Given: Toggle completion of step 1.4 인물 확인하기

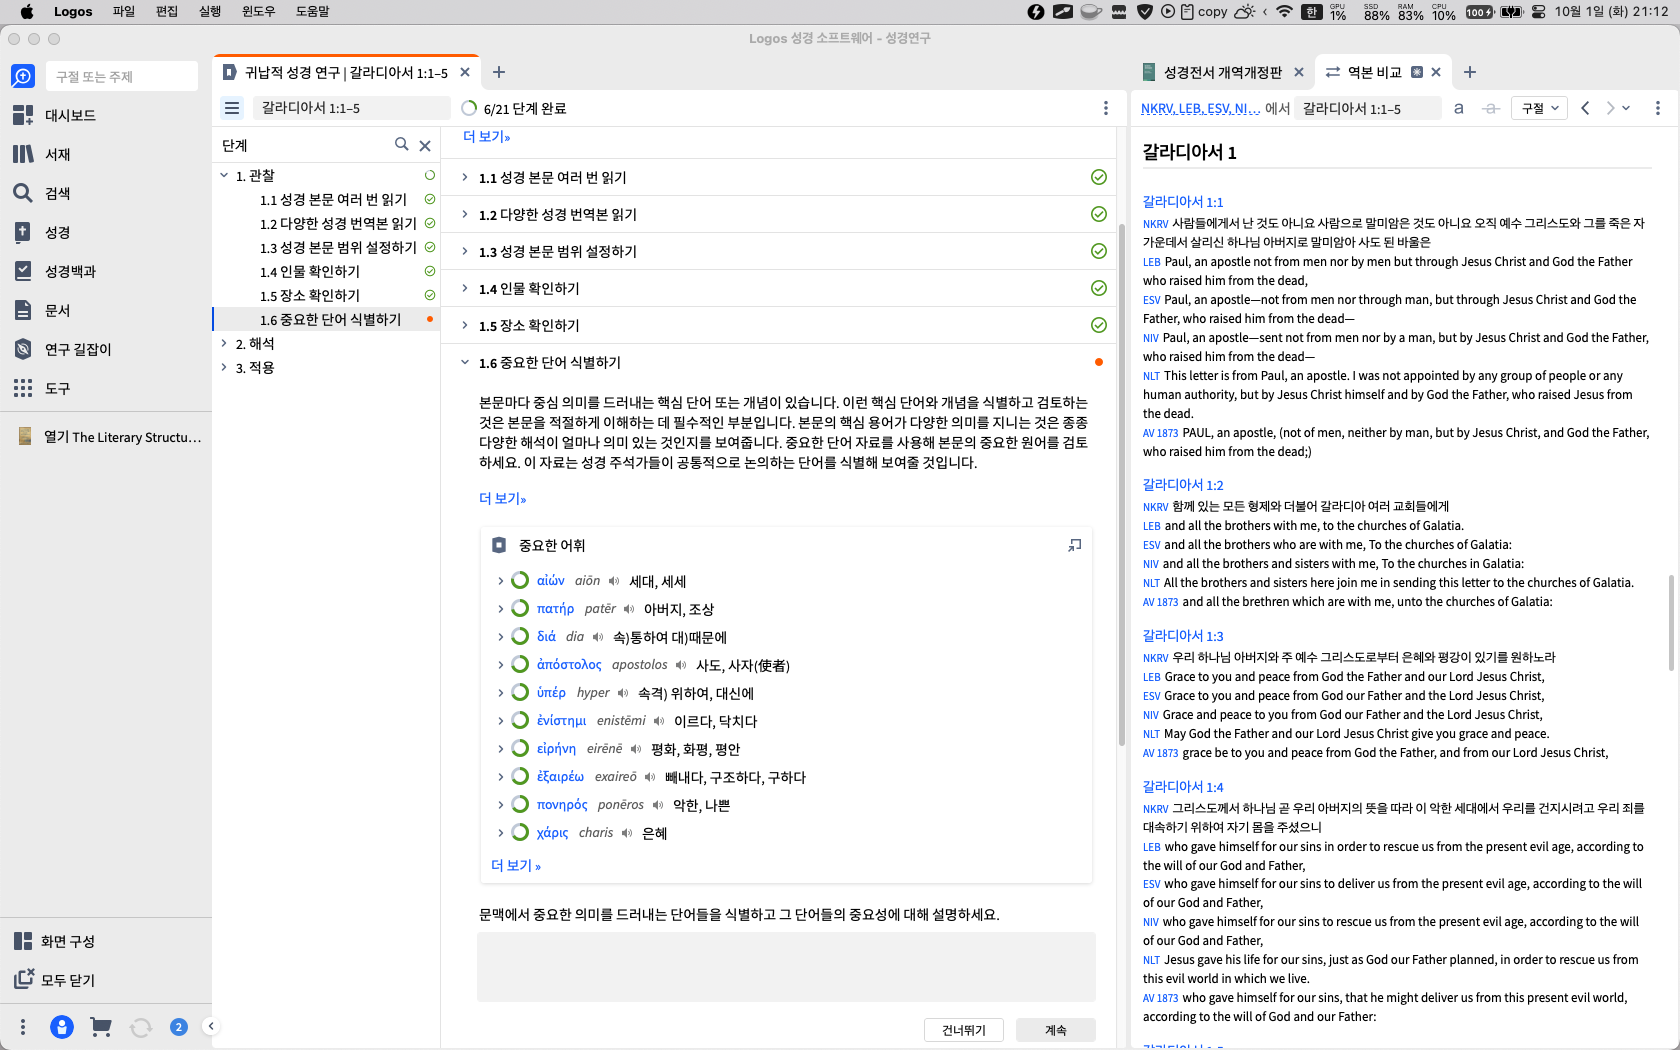Looking at the screenshot, I should [1099, 288].
